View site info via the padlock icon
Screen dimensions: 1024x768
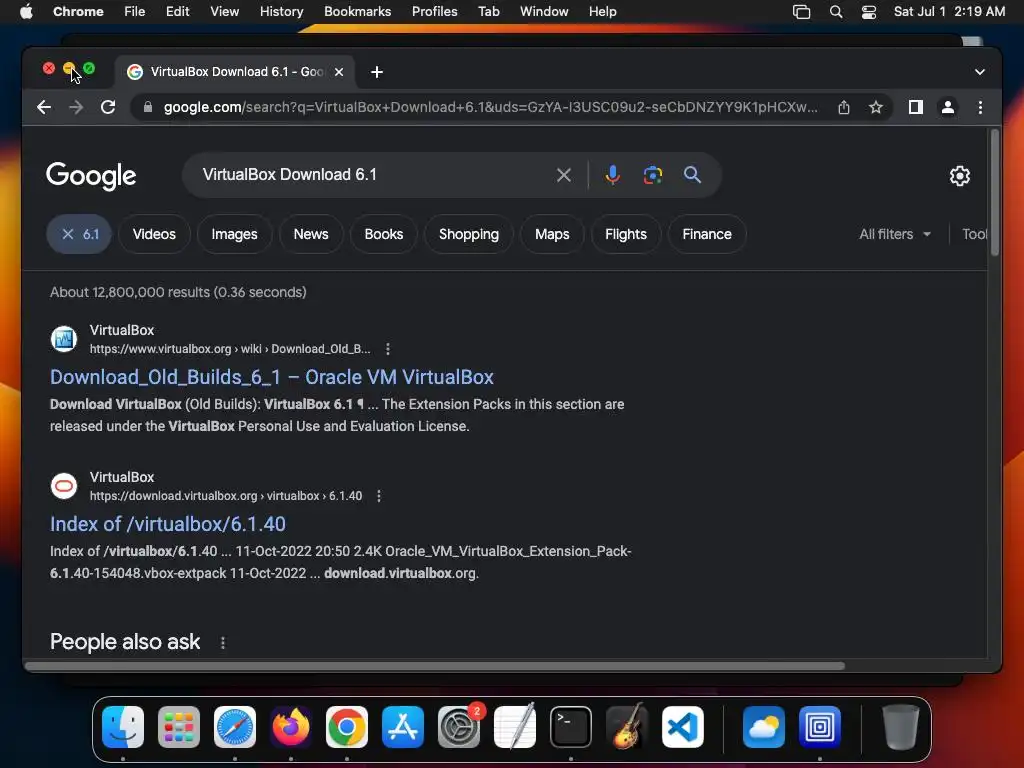(x=148, y=107)
